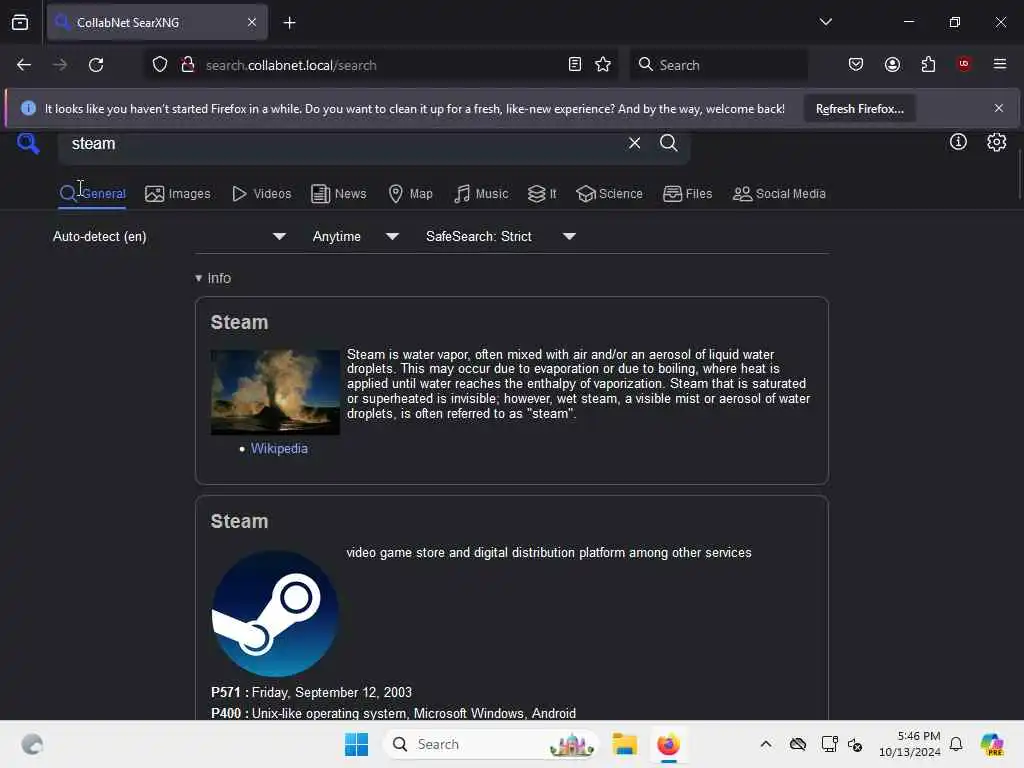Open the Anytime time range dropdown
The image size is (1024, 768).
click(355, 236)
